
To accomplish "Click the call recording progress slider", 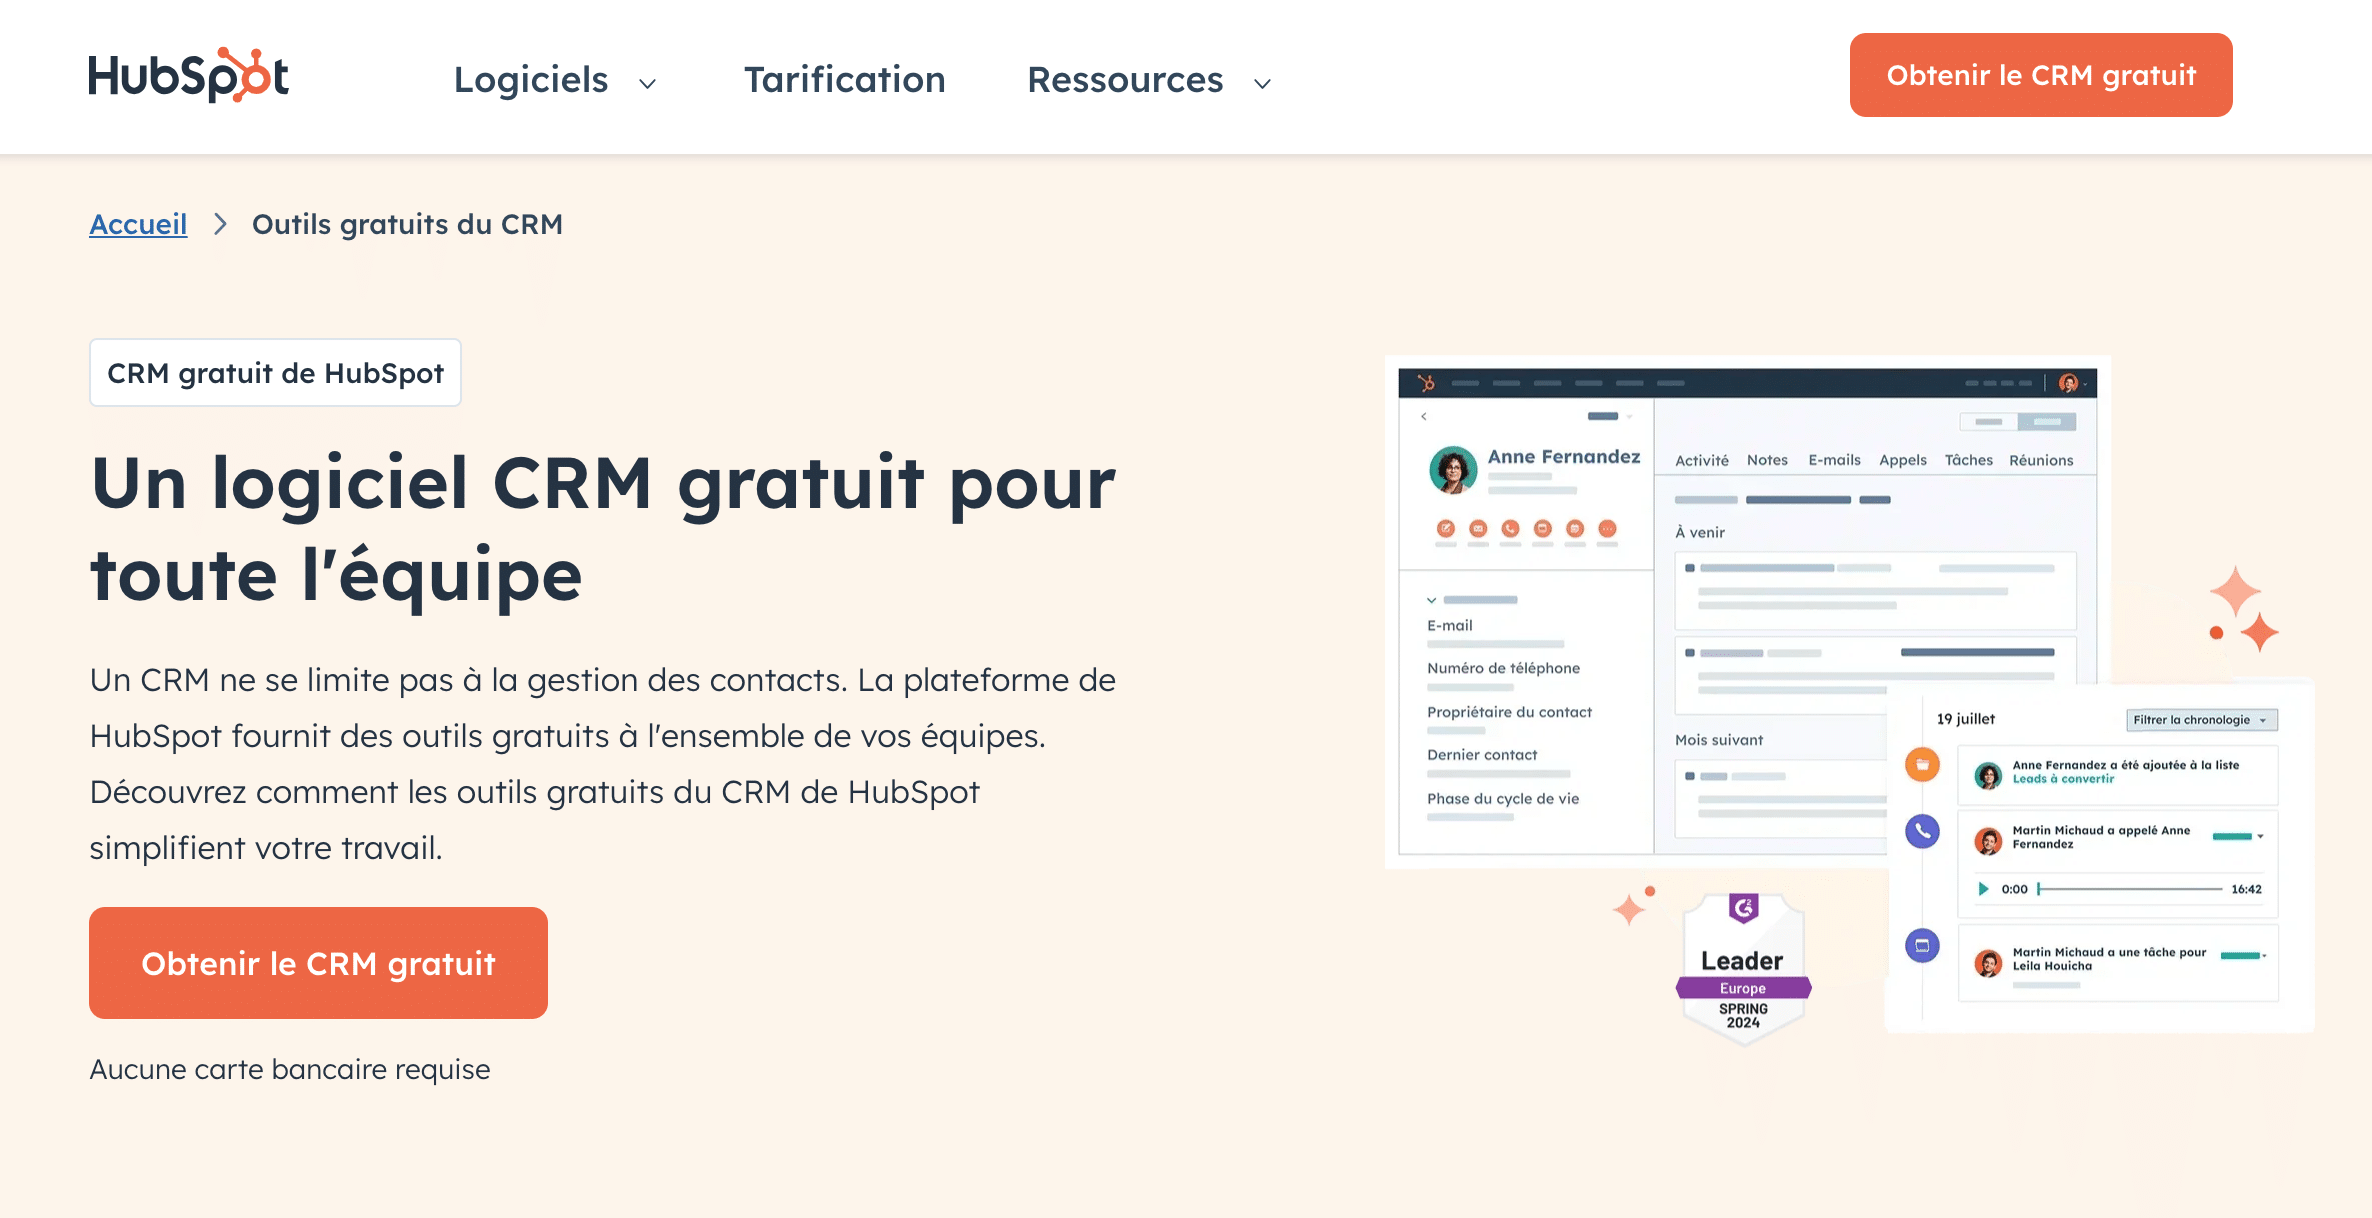I will pos(2130,889).
